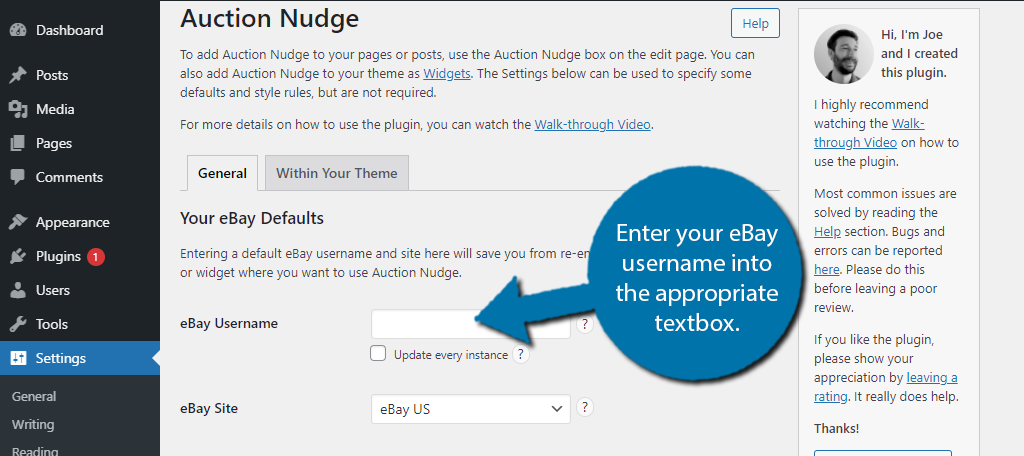The image size is (1024, 456).
Task: Open the Widgets link
Action: click(x=447, y=73)
